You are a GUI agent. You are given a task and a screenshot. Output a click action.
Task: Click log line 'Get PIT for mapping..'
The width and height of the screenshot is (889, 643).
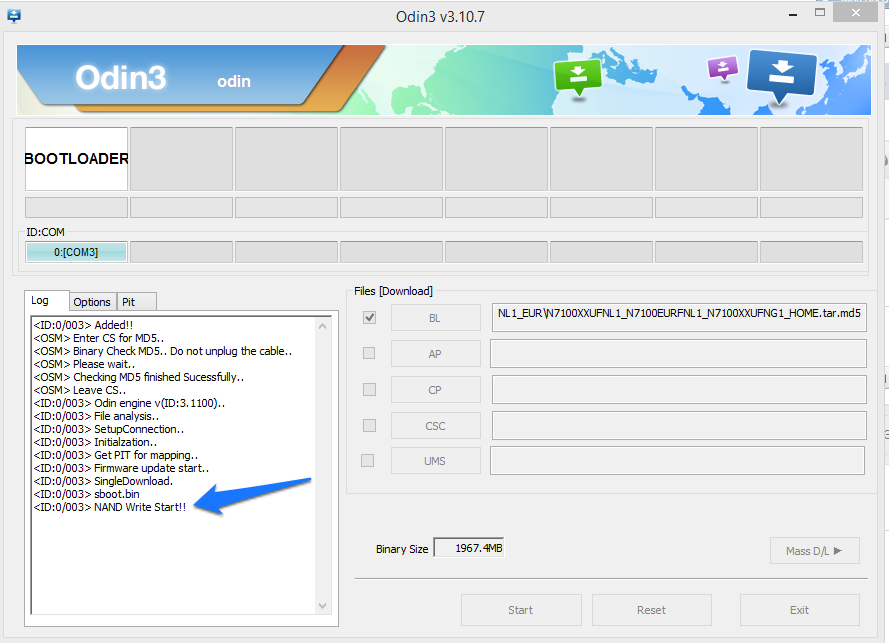coord(116,455)
